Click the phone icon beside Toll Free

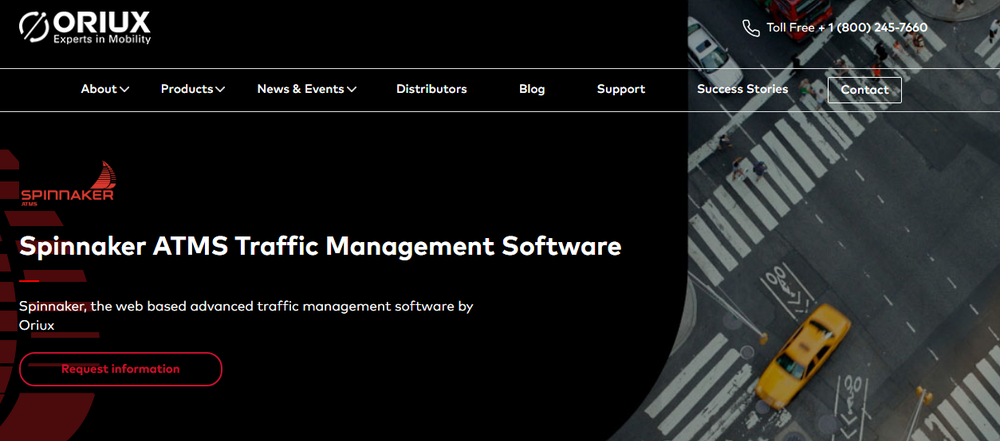click(x=751, y=28)
